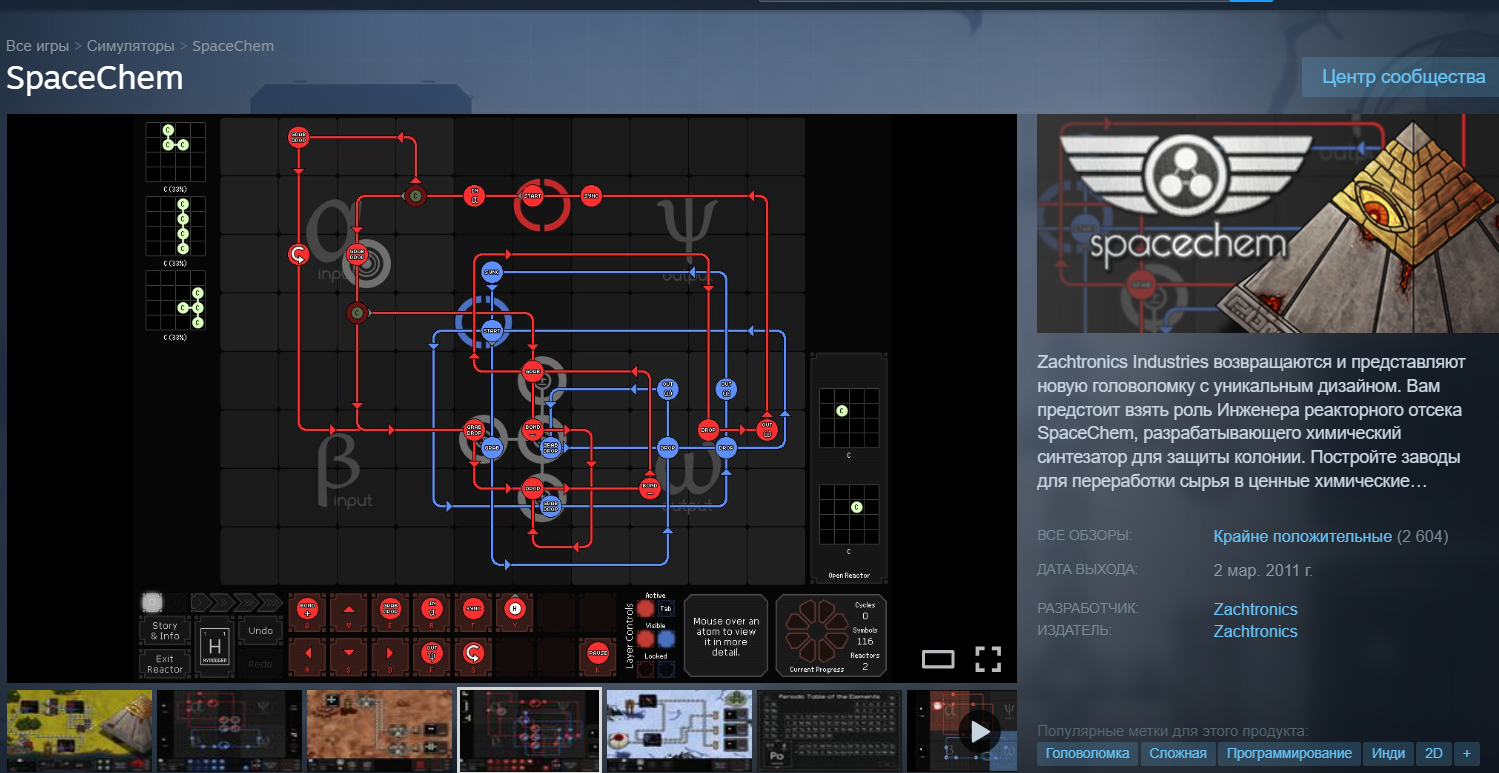Select the Инди tag

coord(1388,753)
